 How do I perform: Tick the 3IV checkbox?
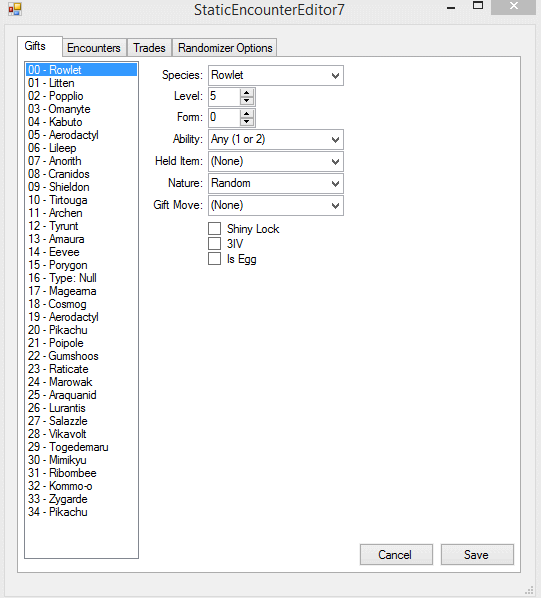[x=214, y=243]
